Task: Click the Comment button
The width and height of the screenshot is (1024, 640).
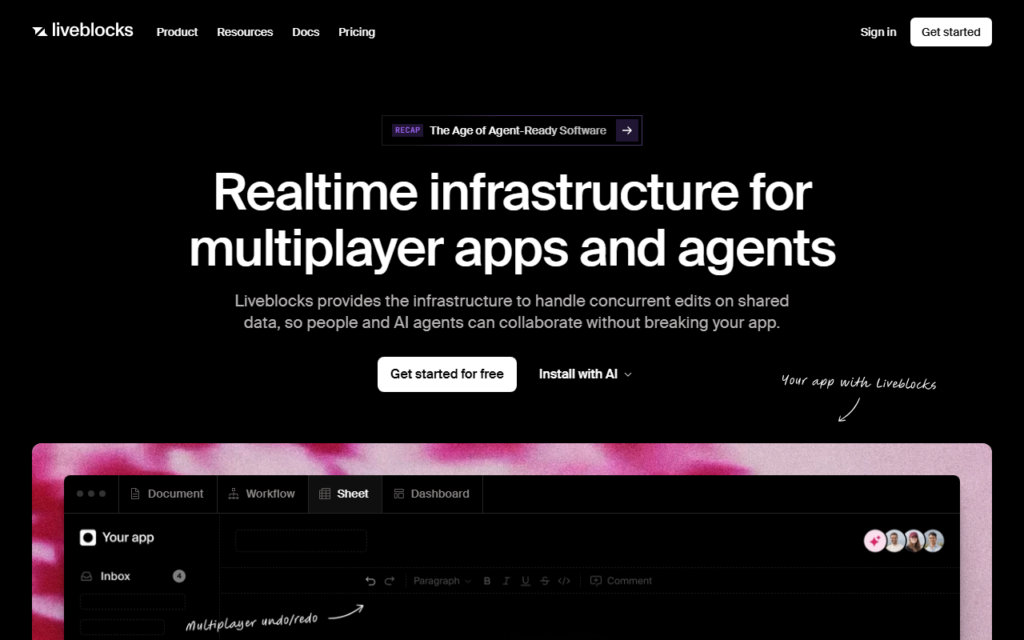Action: 620,581
